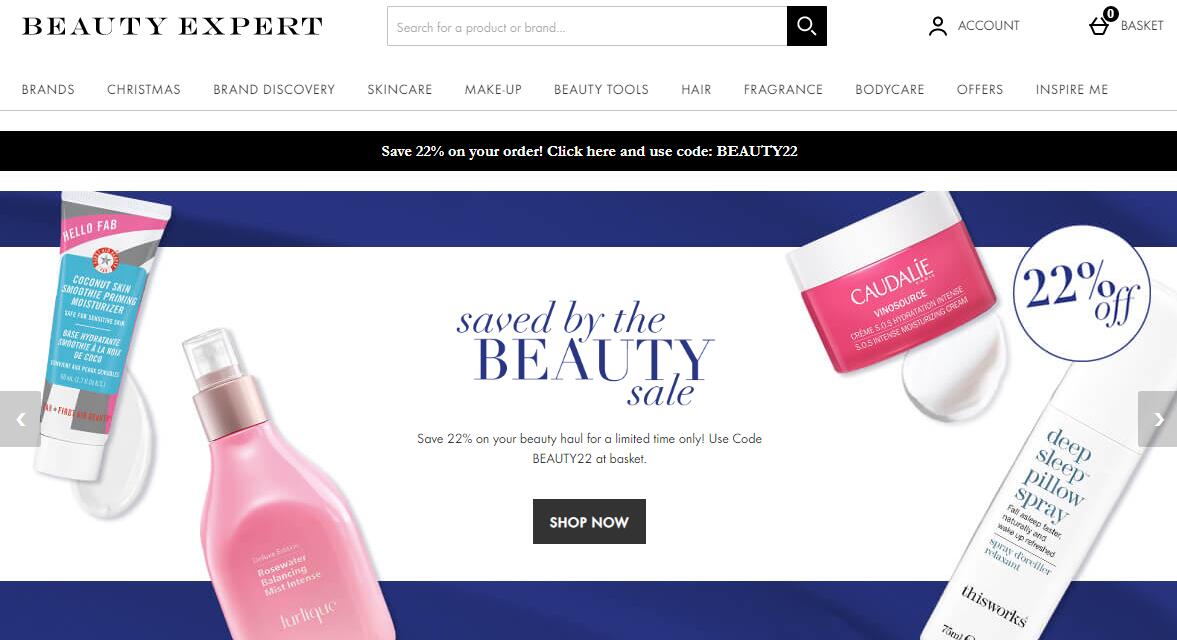Expand the Fragrance navigation menu
Viewport: 1177px width, 640px height.
pyautogui.click(x=783, y=89)
